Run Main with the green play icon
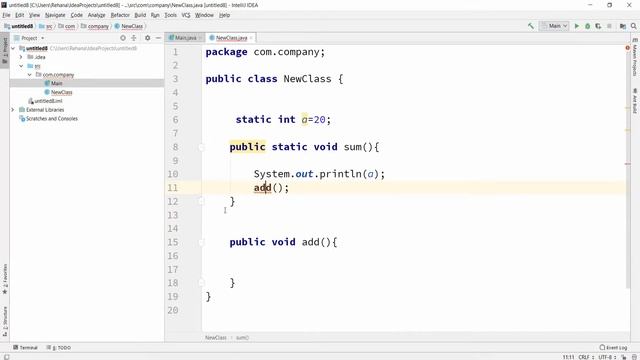The image size is (640, 360). 577,26
